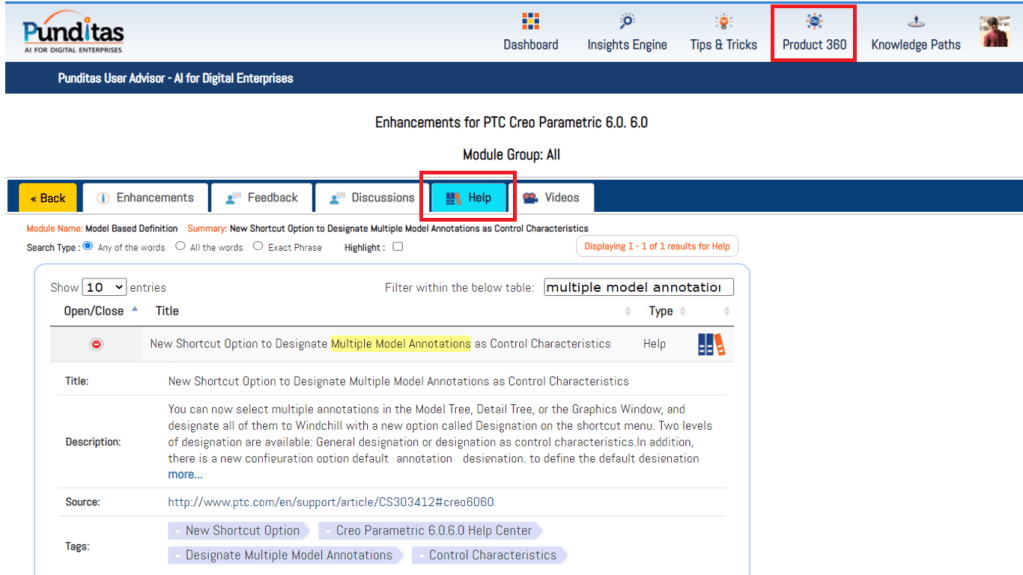Sort by the Open/Close column header
Screen dimensions: 1023x575
pos(94,311)
